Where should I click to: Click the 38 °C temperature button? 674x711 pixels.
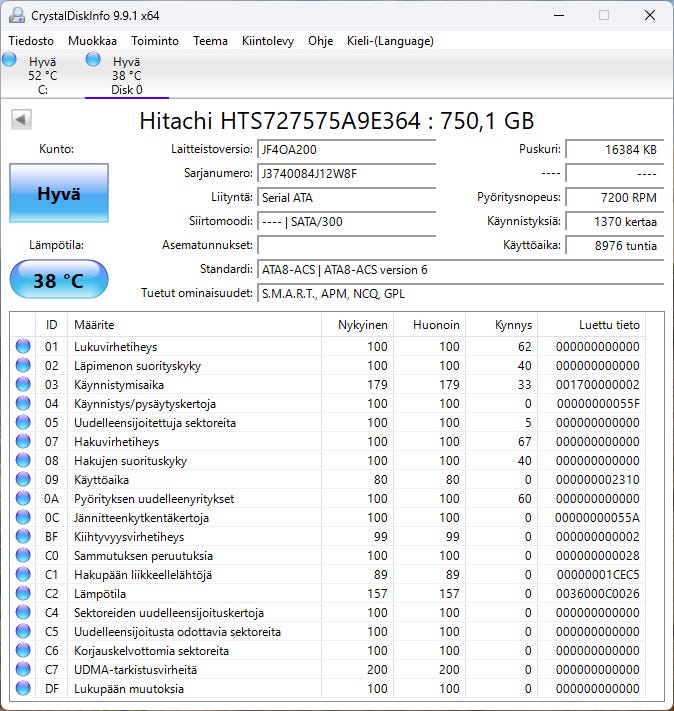(59, 280)
